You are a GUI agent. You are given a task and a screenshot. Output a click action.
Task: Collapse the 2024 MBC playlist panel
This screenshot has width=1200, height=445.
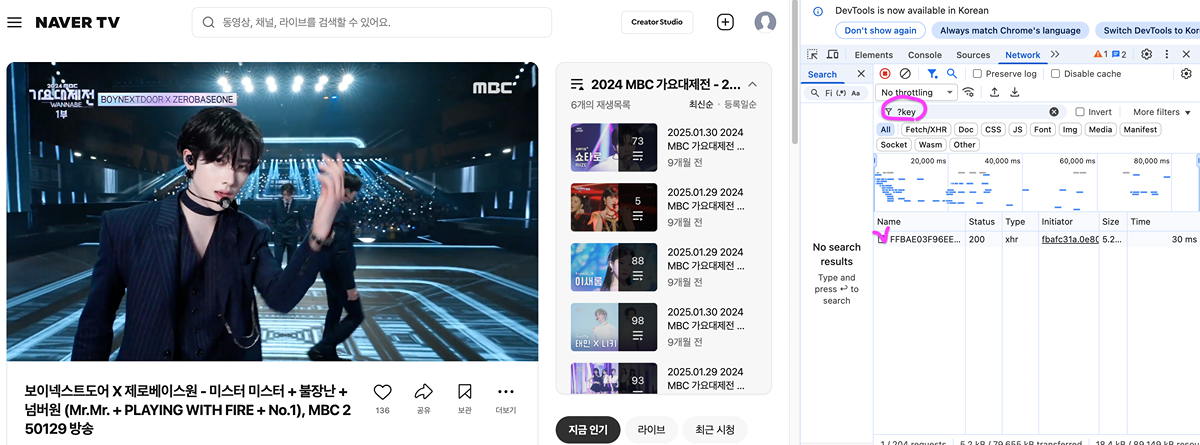pyautogui.click(x=752, y=85)
